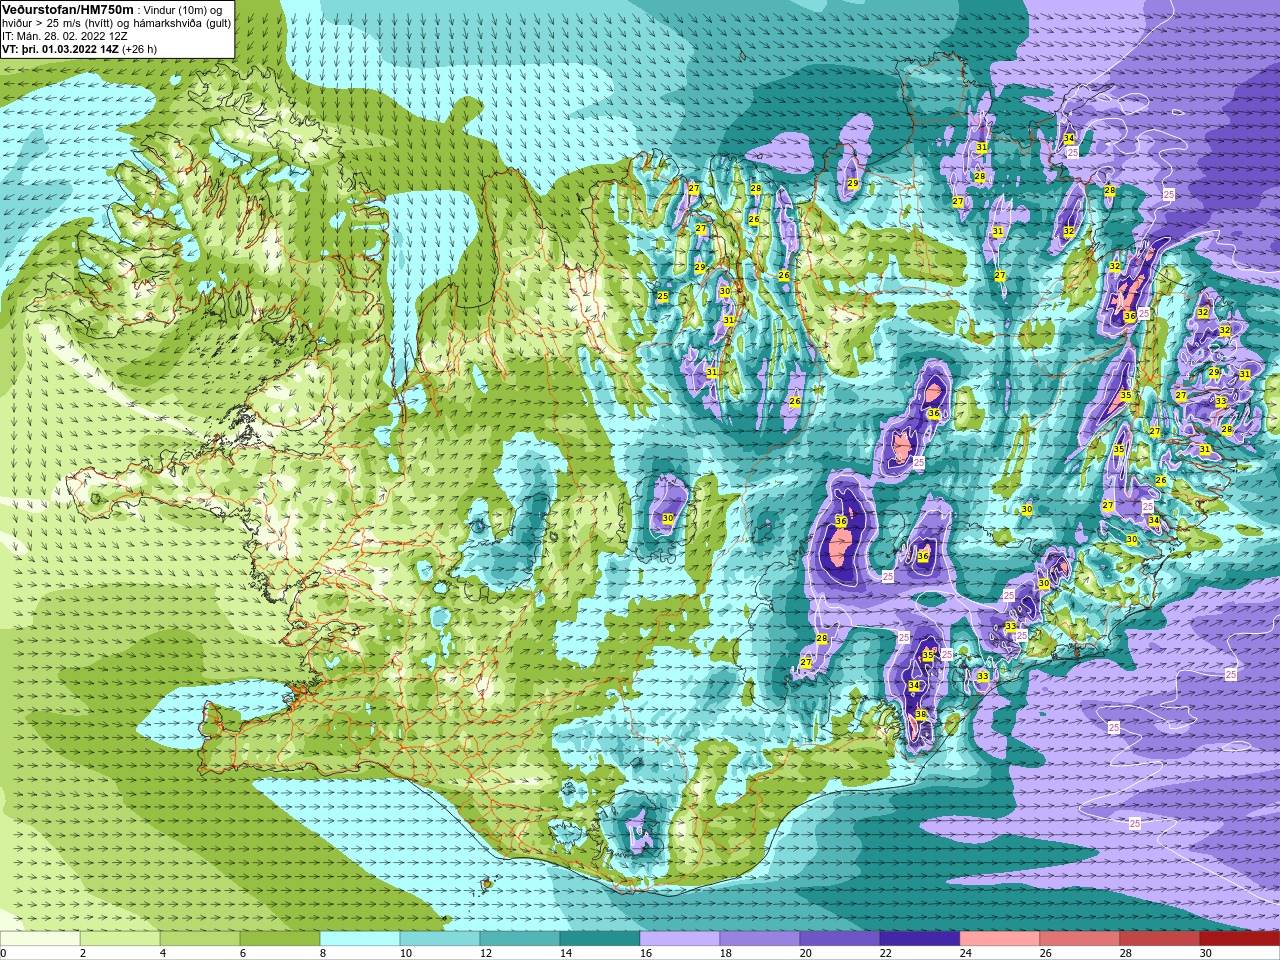Select the light lavender 16–18 scale swatch
The height and width of the screenshot is (960, 1280).
pyautogui.click(x=680, y=939)
